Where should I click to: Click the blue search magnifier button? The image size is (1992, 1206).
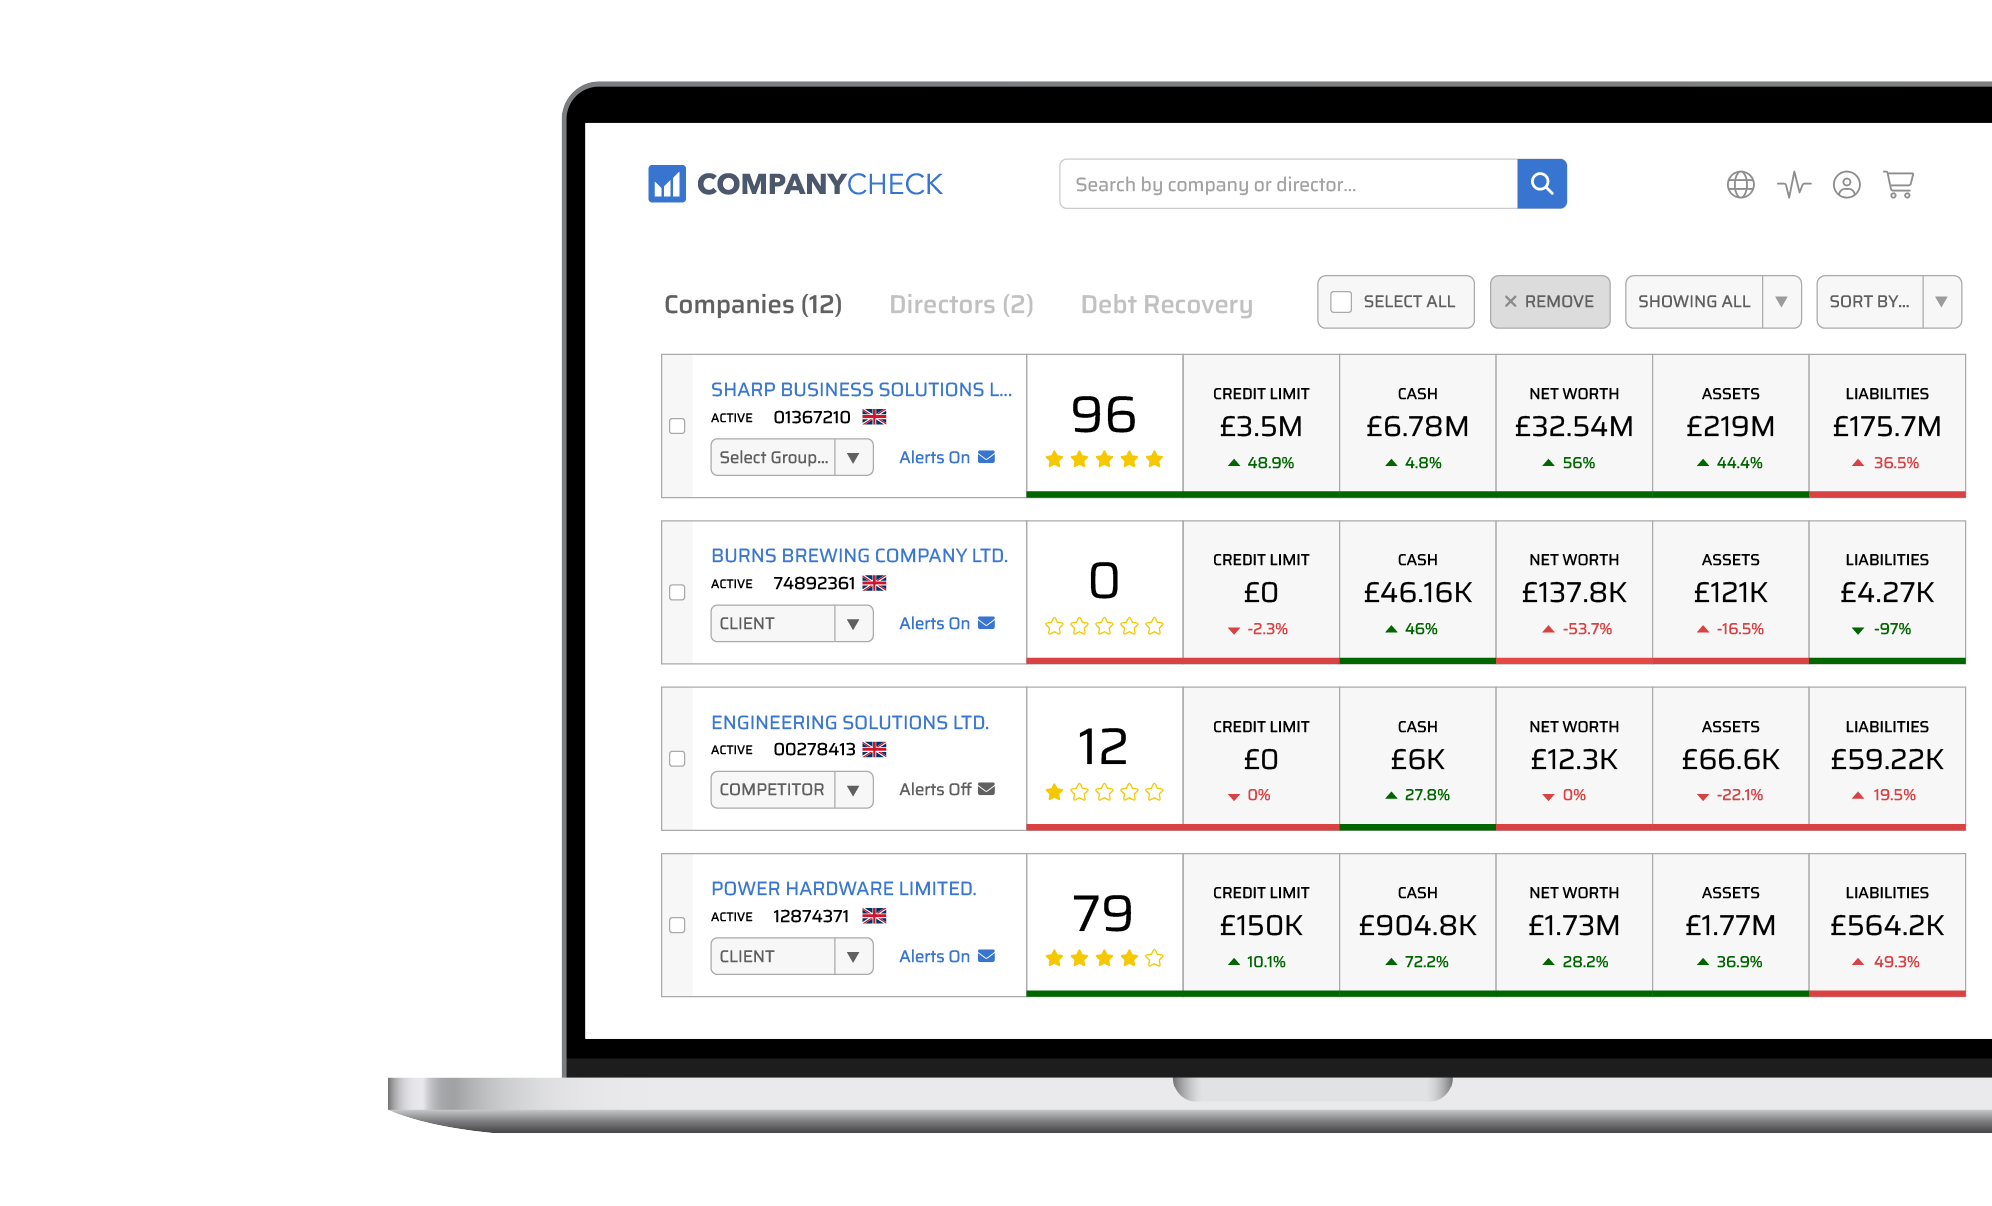(1541, 184)
